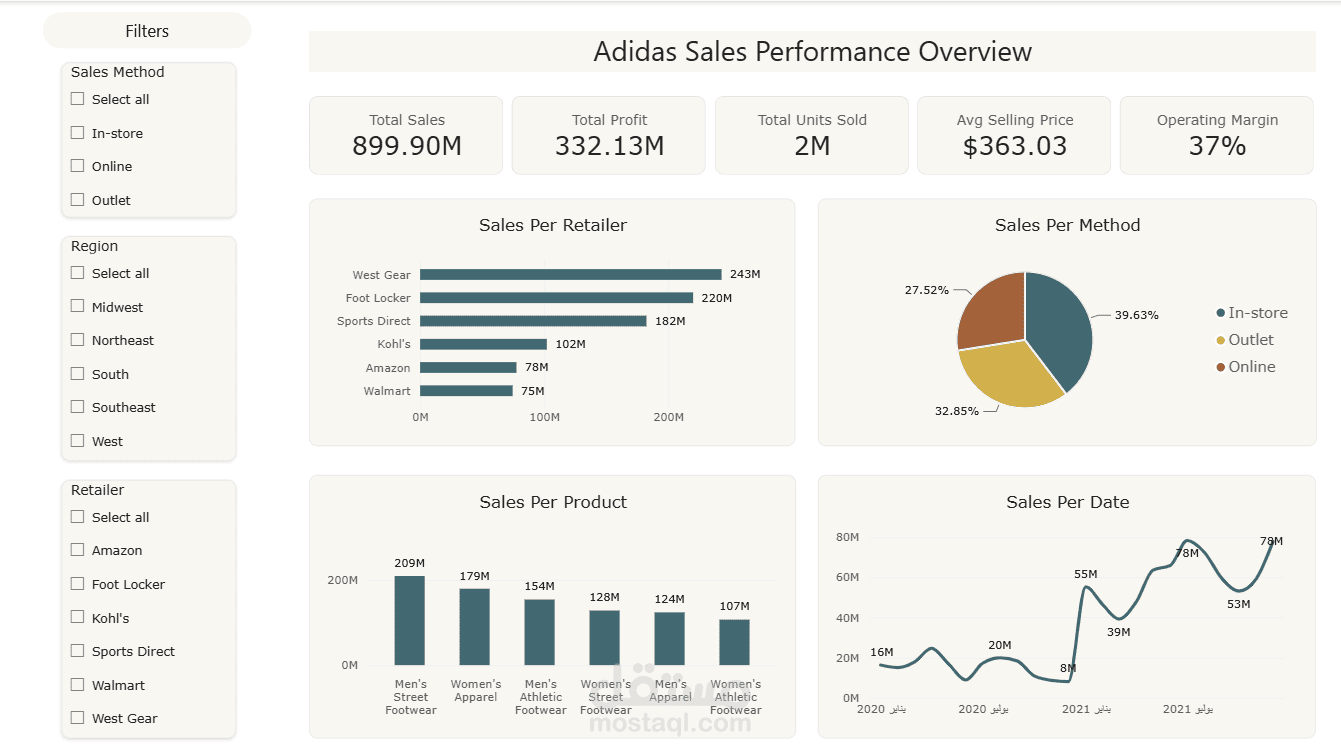
Task: Enable the South region checkbox
Action: point(77,374)
